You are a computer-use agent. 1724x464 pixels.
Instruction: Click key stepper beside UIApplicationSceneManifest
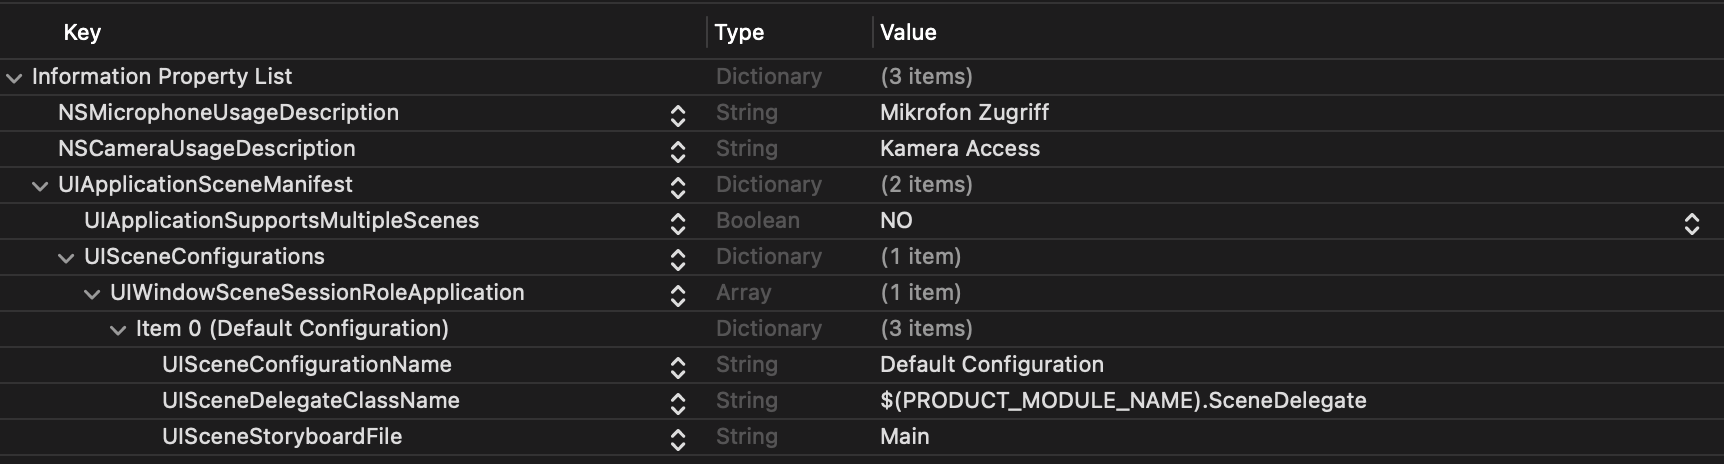click(x=677, y=187)
